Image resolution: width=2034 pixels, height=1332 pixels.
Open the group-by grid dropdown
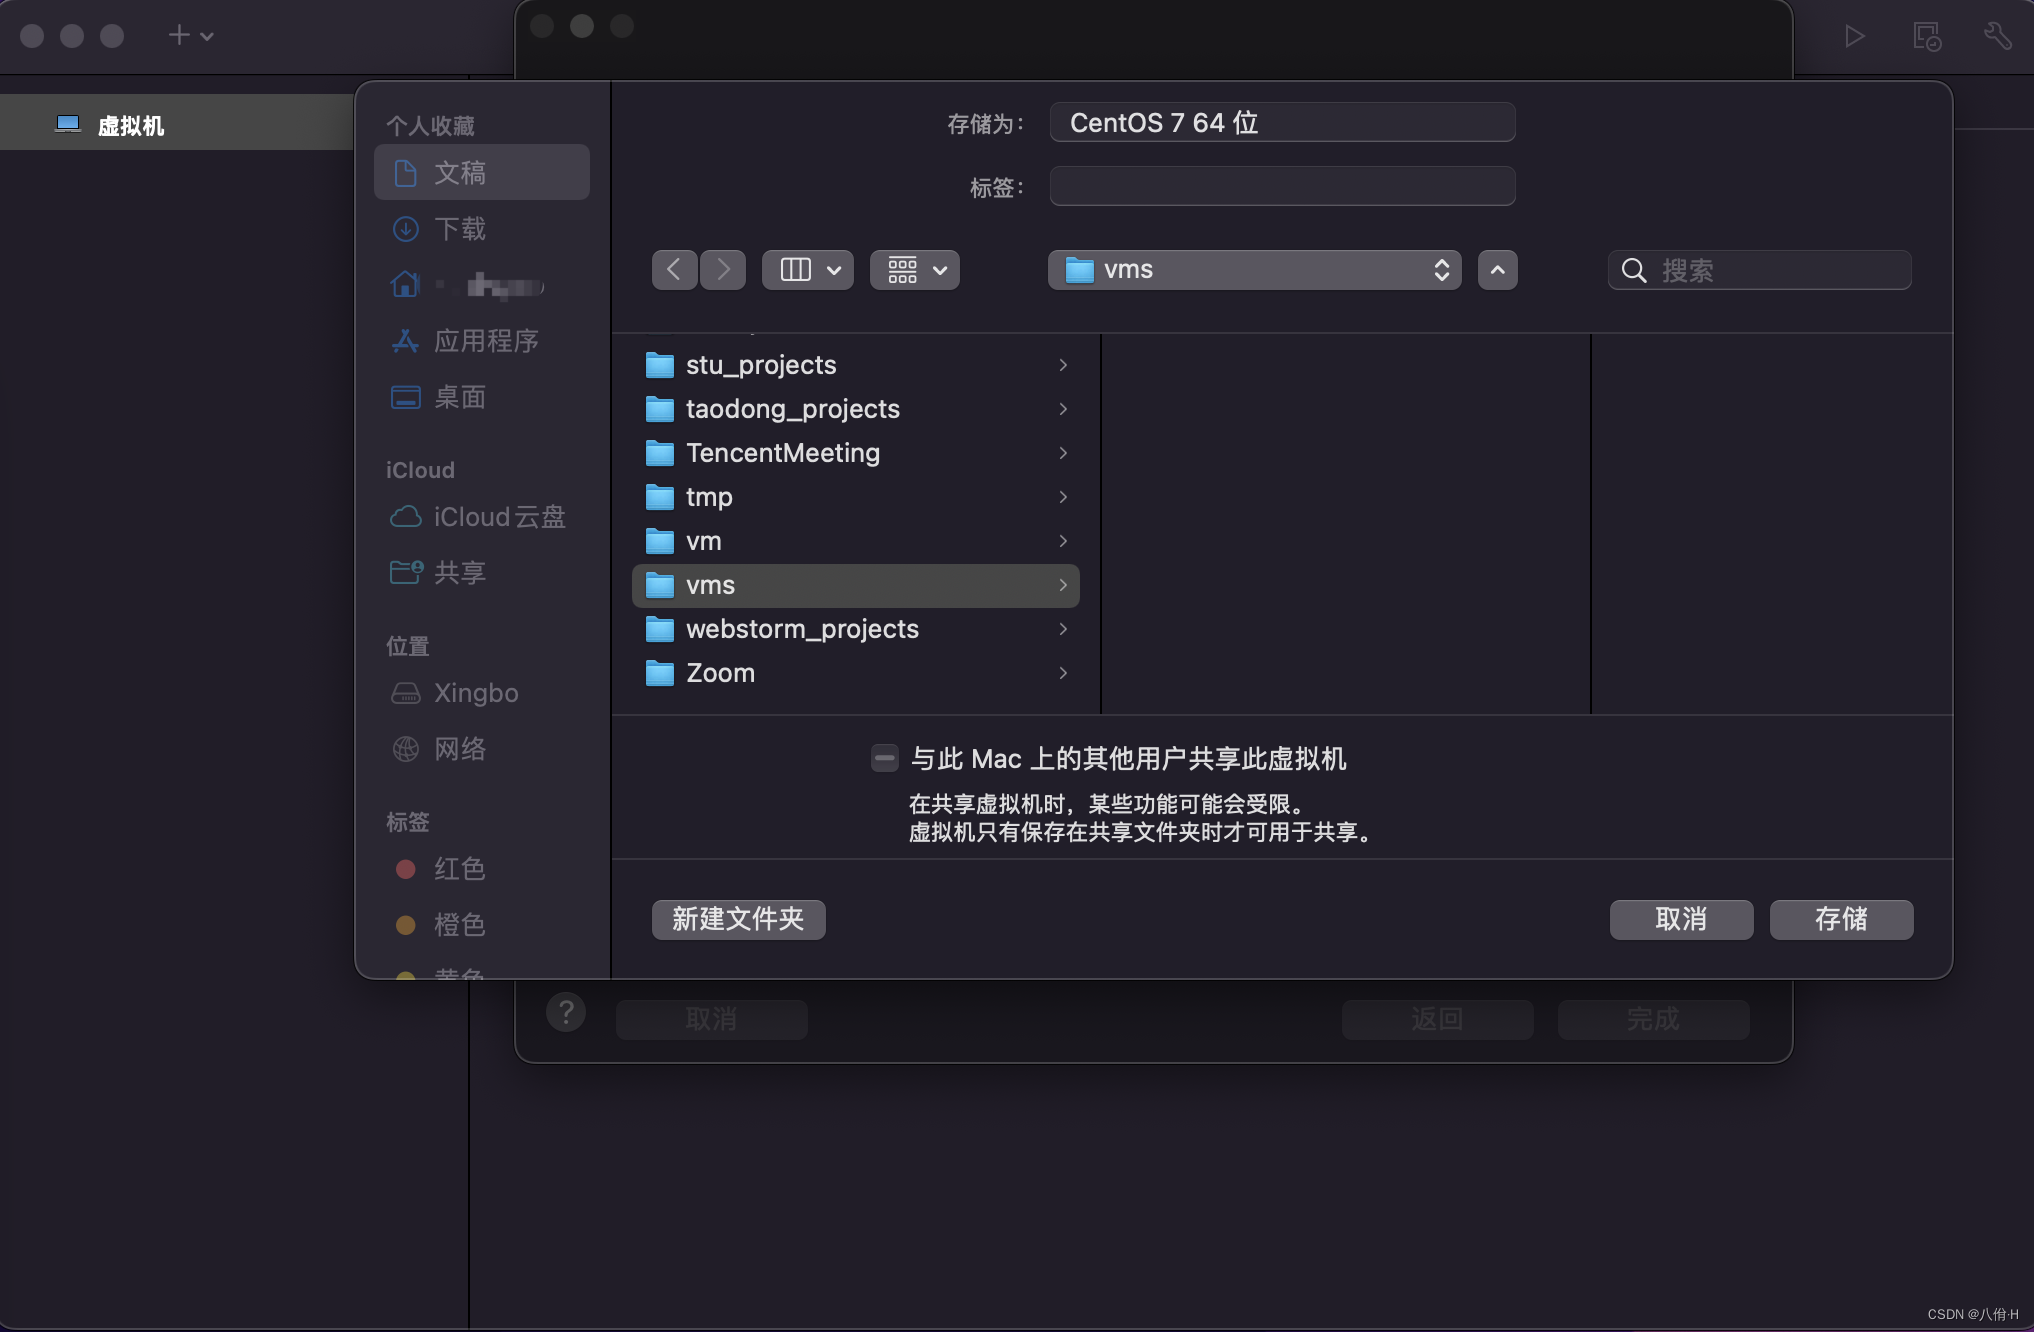tap(915, 270)
